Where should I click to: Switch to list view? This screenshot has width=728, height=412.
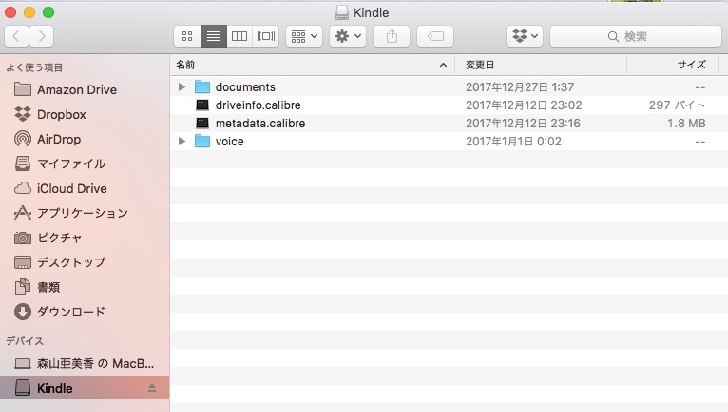click(214, 36)
